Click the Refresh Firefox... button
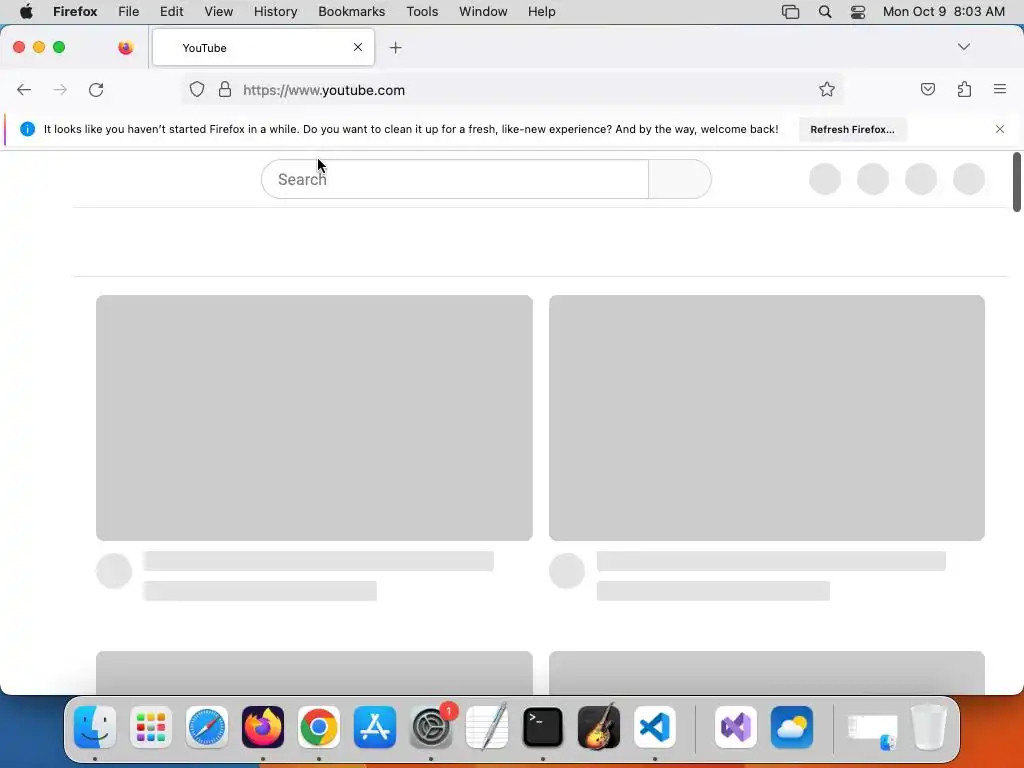Screen dimensions: 1024x768 tap(852, 129)
